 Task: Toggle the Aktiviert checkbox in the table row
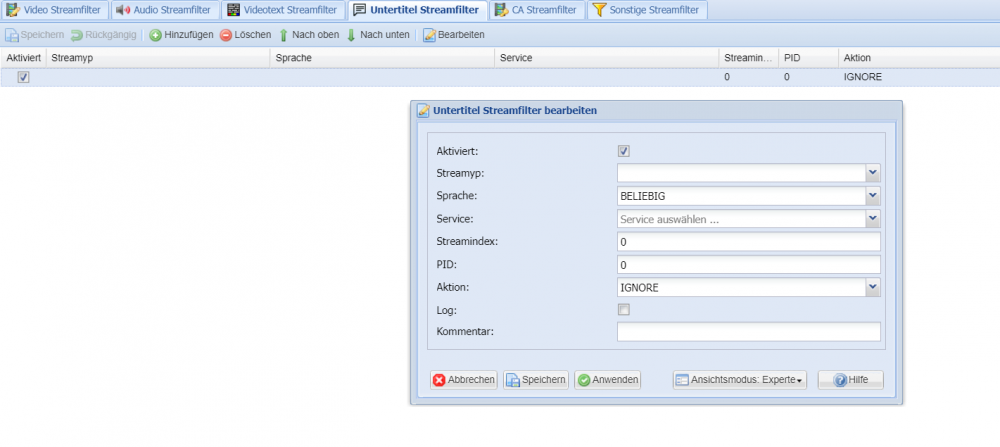[x=24, y=77]
